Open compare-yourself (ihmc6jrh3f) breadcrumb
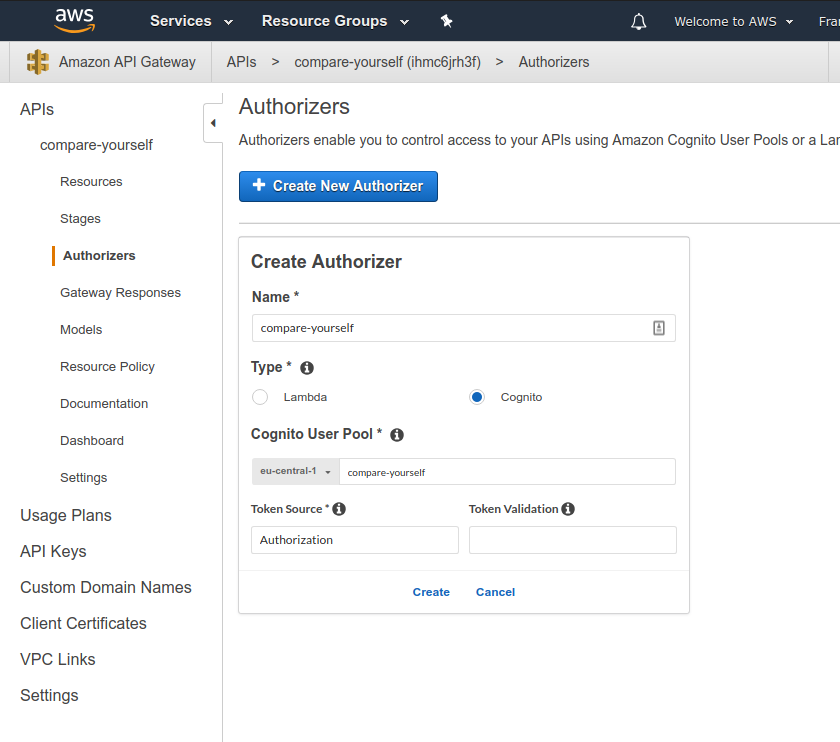The image size is (840, 742). pos(387,62)
